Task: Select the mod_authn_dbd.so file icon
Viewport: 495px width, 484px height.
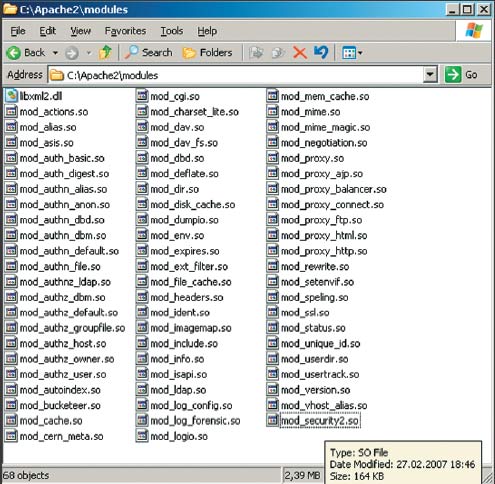Action: 11,220
